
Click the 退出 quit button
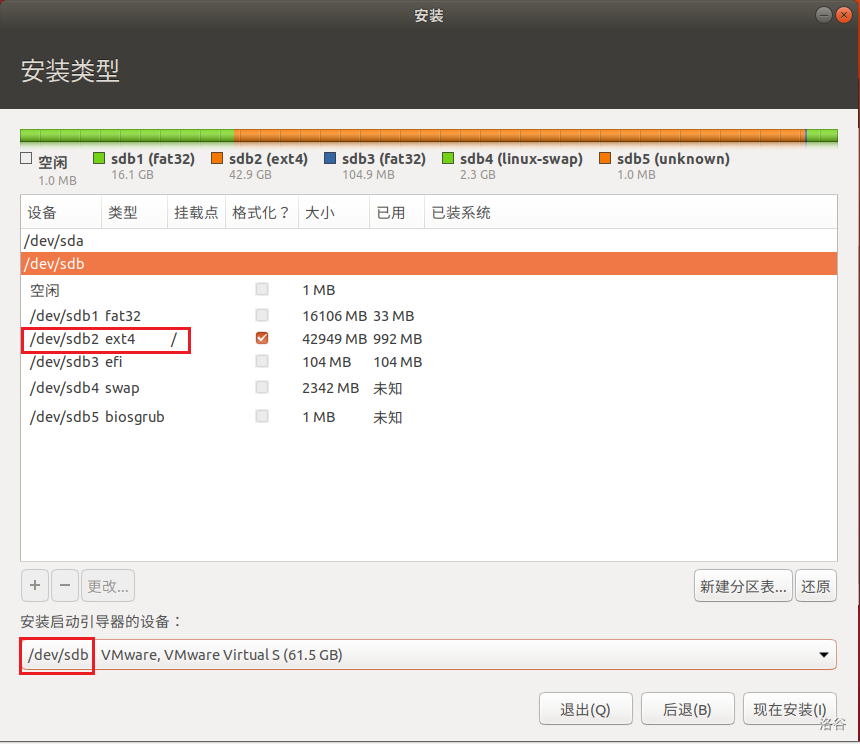coord(585,709)
